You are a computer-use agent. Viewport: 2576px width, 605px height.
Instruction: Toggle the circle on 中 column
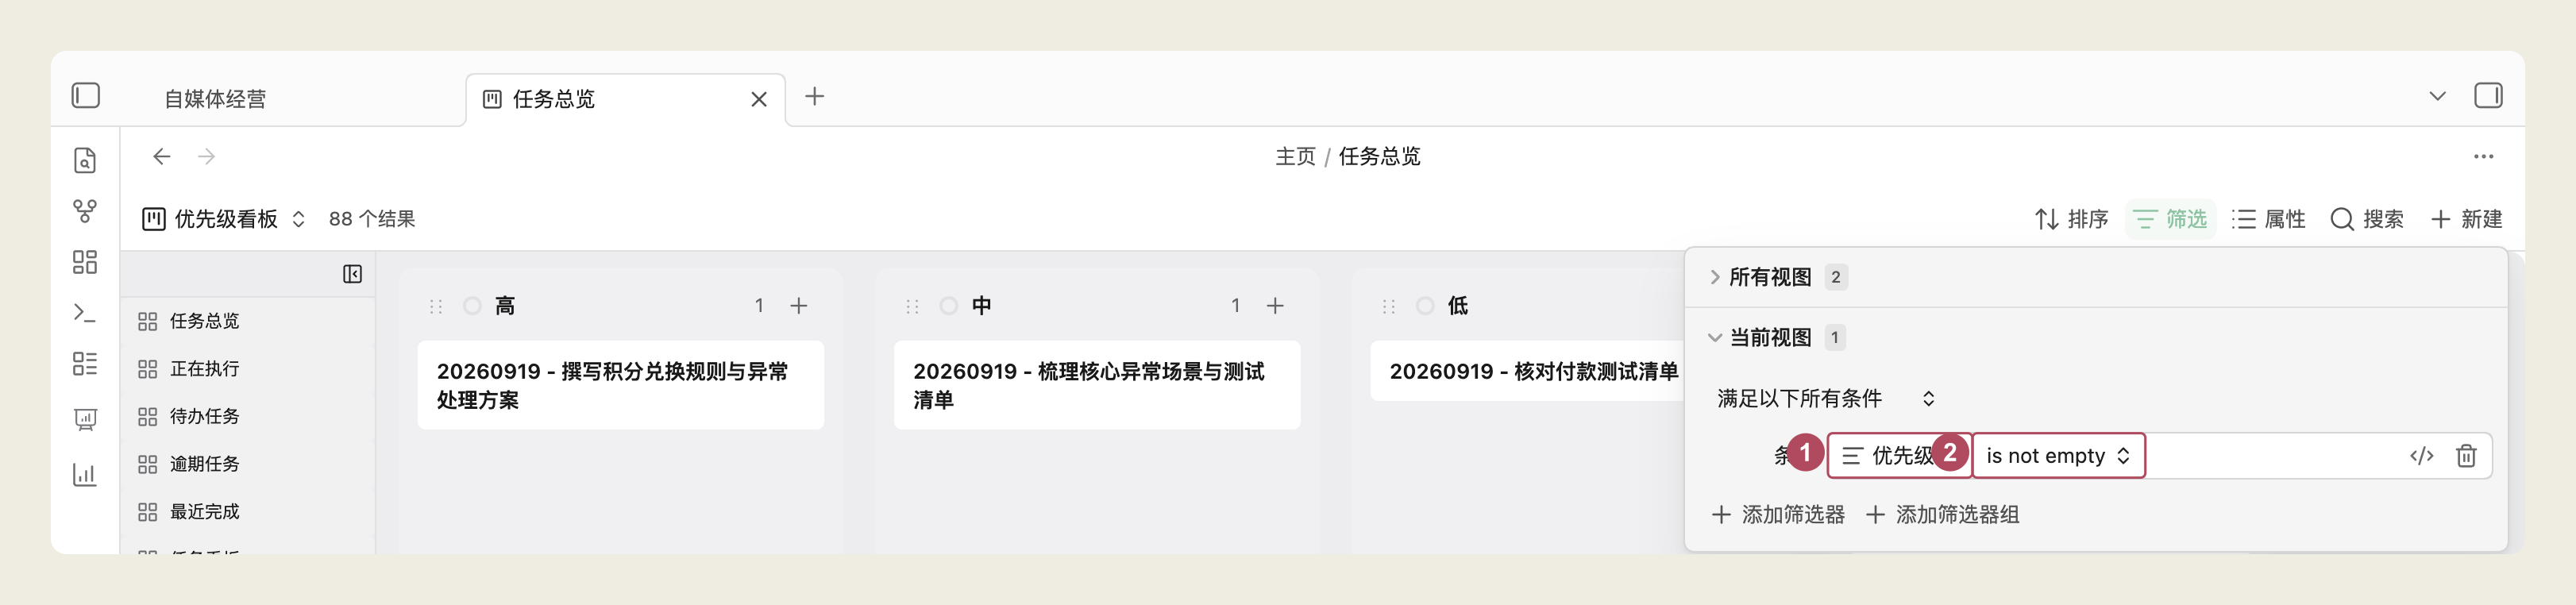(948, 306)
